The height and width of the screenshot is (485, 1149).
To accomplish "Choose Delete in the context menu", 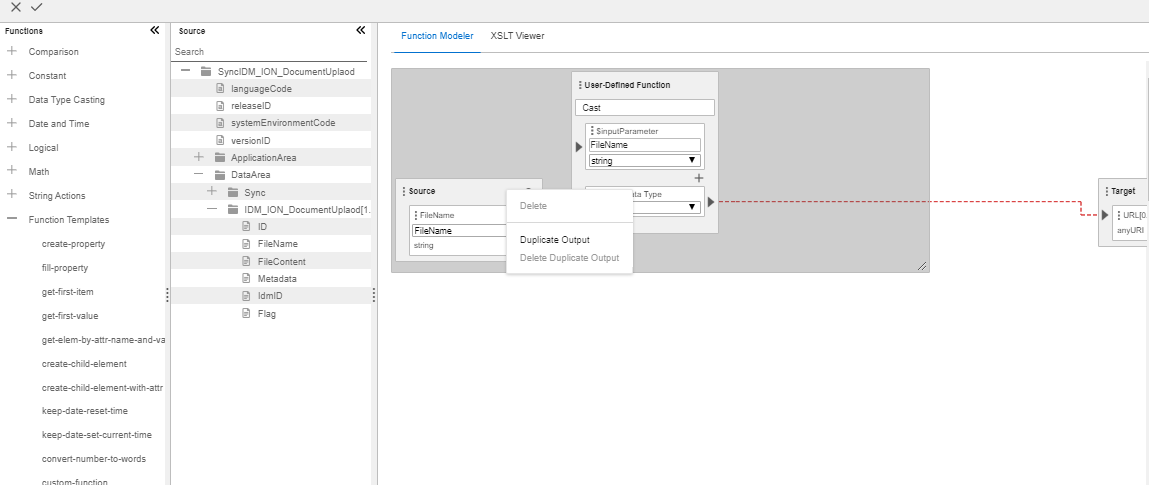I will [x=533, y=206].
